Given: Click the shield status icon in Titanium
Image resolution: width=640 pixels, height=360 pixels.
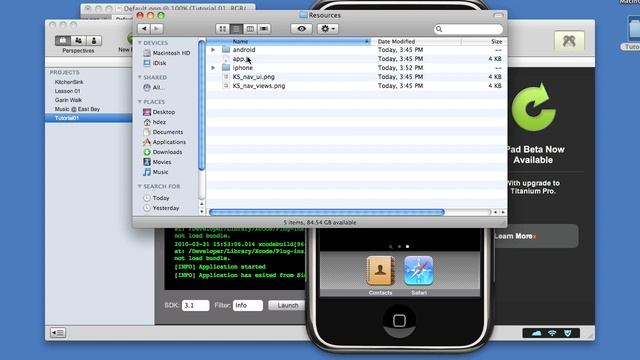Looking at the screenshot, I should 567,333.
